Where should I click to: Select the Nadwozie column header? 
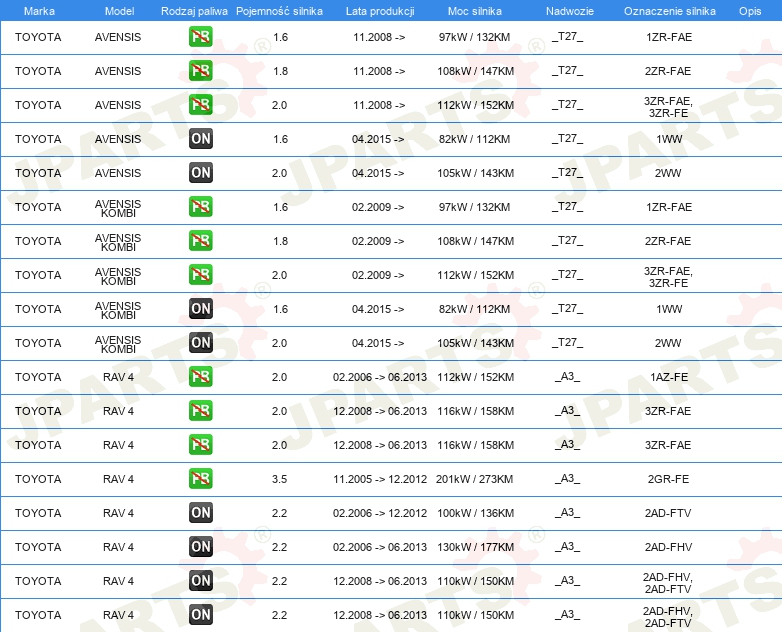(x=570, y=11)
